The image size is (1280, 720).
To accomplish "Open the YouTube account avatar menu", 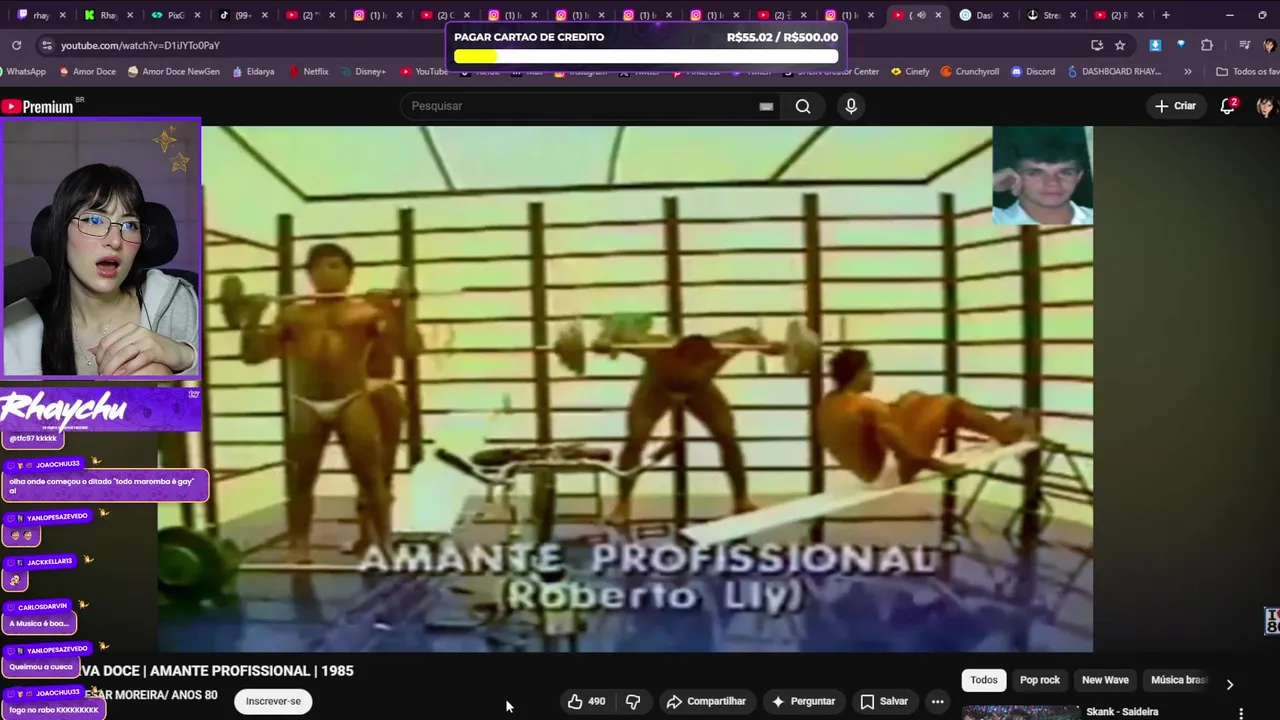I will [1266, 106].
